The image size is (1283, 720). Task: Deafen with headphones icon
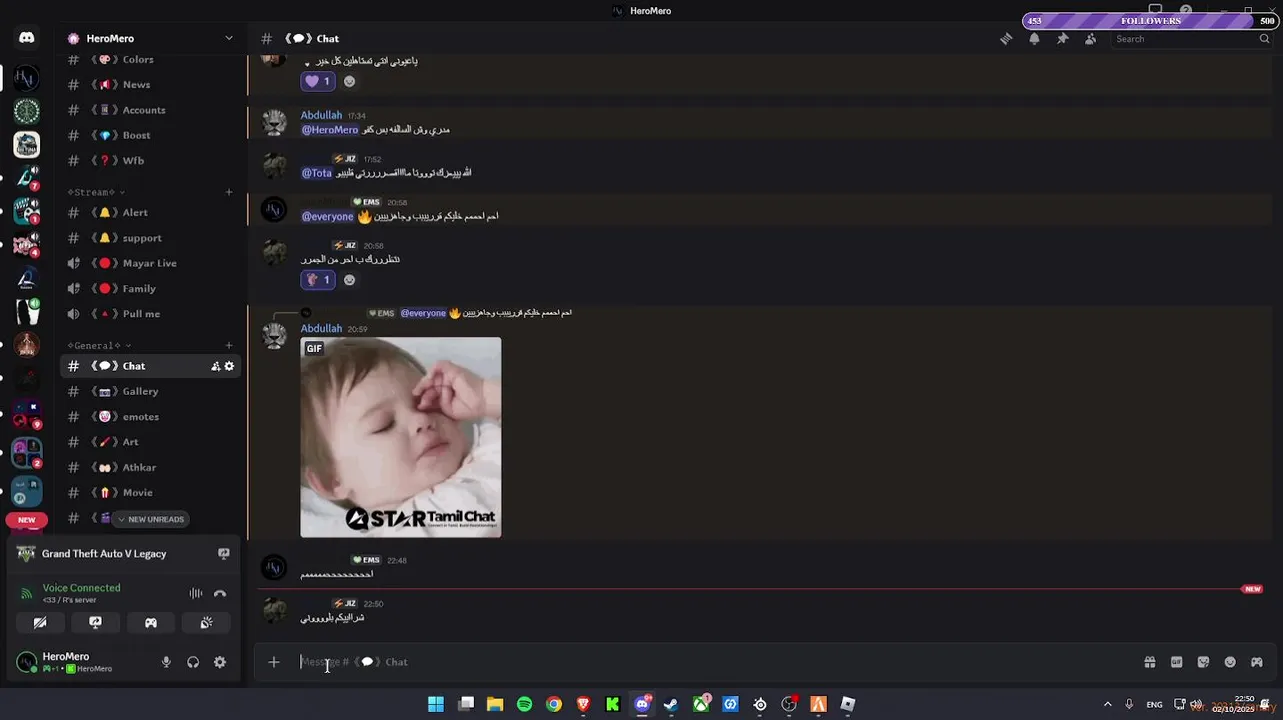point(193,662)
